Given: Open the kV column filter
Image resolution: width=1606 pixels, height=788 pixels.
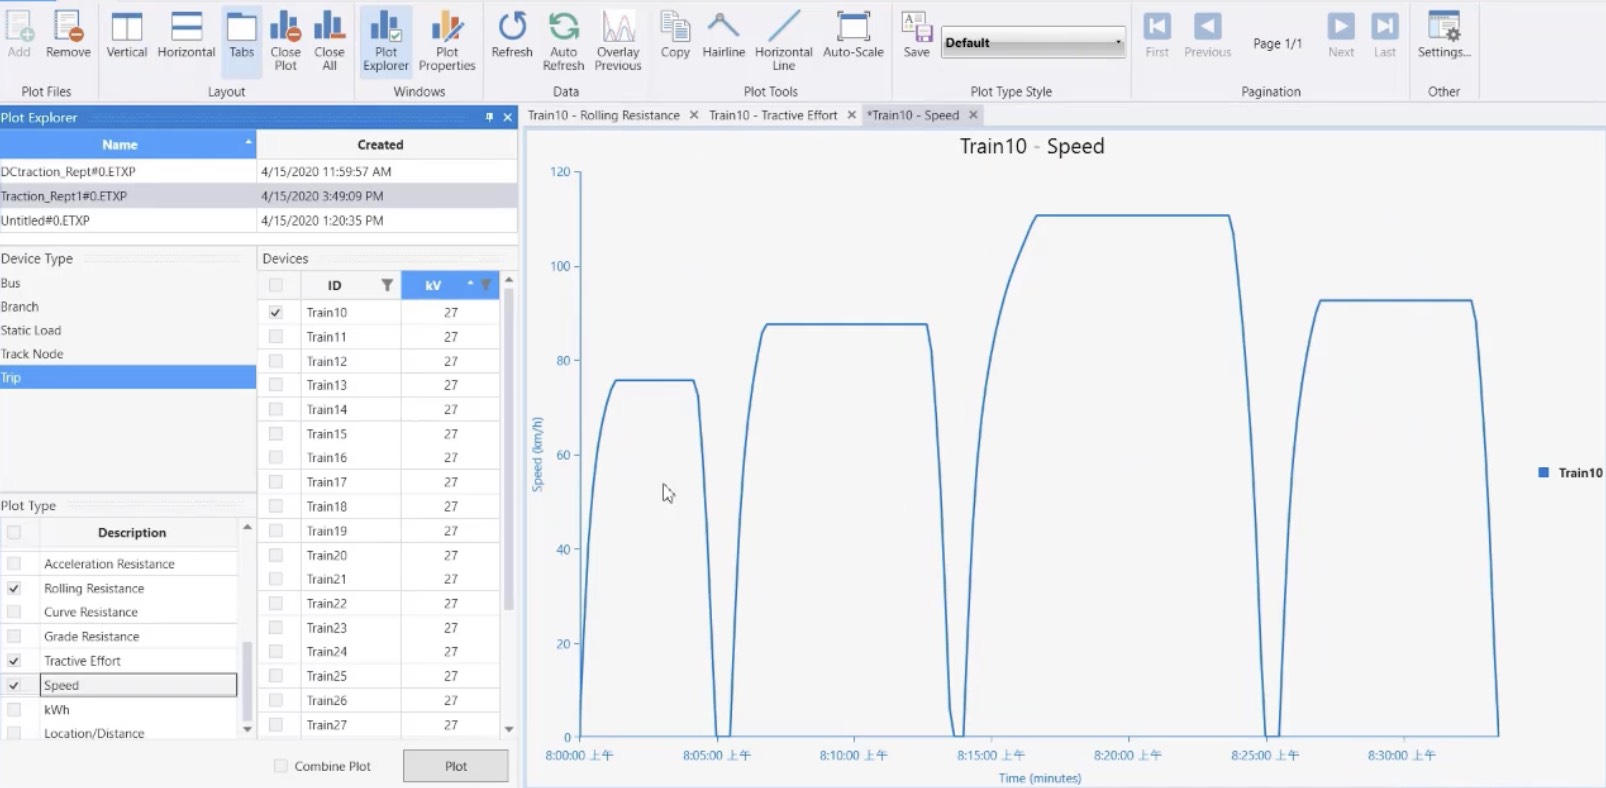Looking at the screenshot, I should [486, 285].
